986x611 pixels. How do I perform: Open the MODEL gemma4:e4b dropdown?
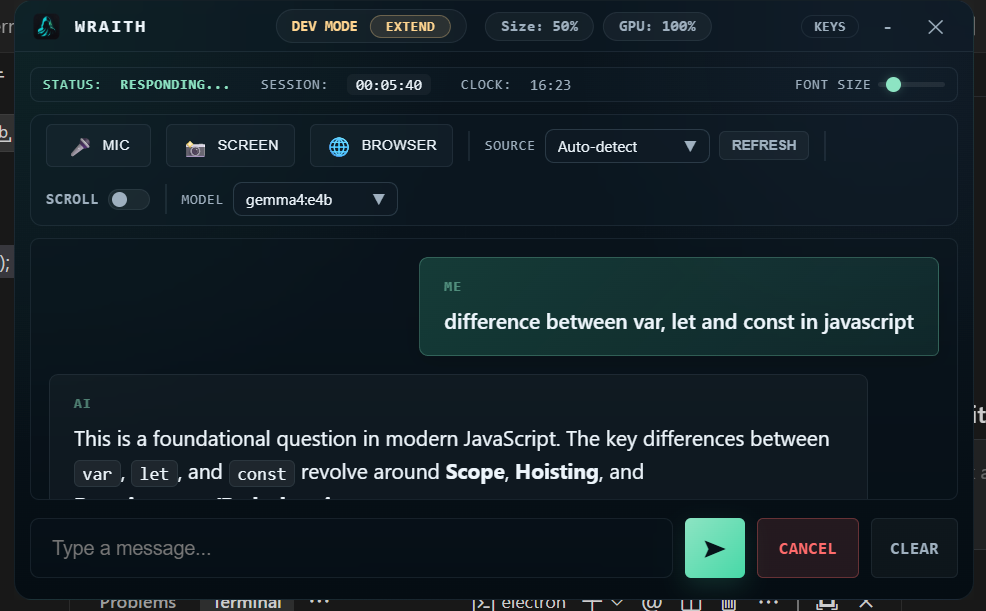coord(315,199)
